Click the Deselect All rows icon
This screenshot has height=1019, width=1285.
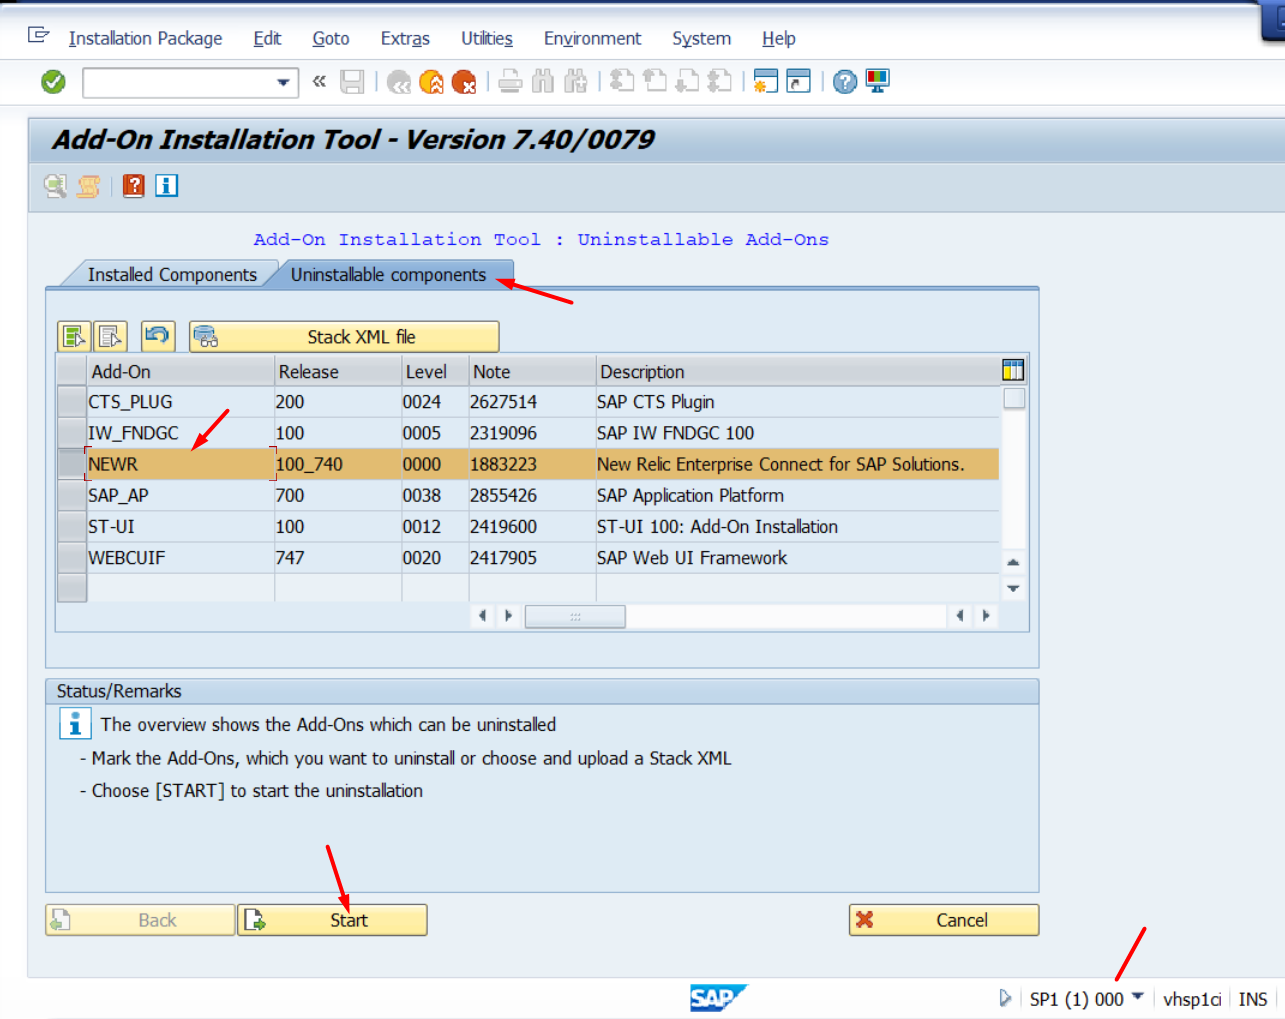pyautogui.click(x=110, y=336)
